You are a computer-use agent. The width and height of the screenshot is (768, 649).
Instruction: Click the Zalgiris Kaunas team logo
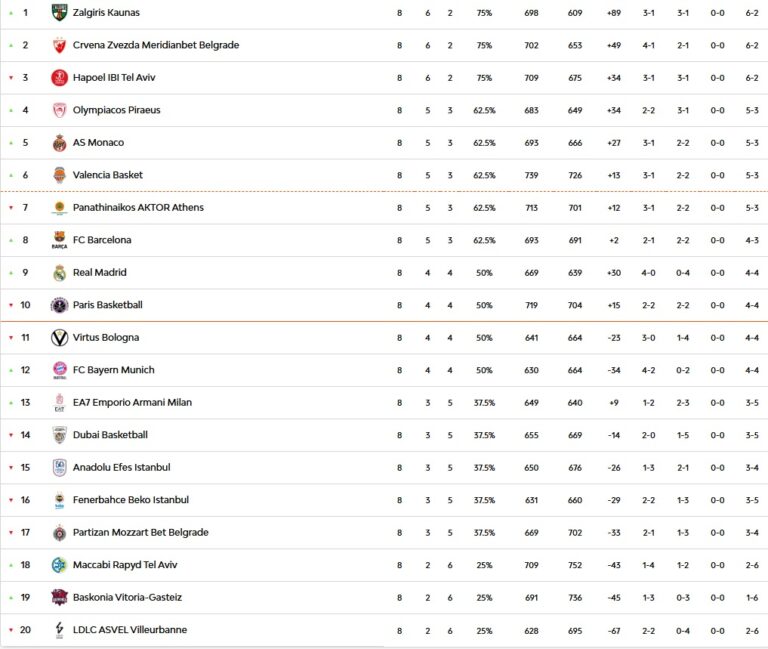pyautogui.click(x=59, y=13)
